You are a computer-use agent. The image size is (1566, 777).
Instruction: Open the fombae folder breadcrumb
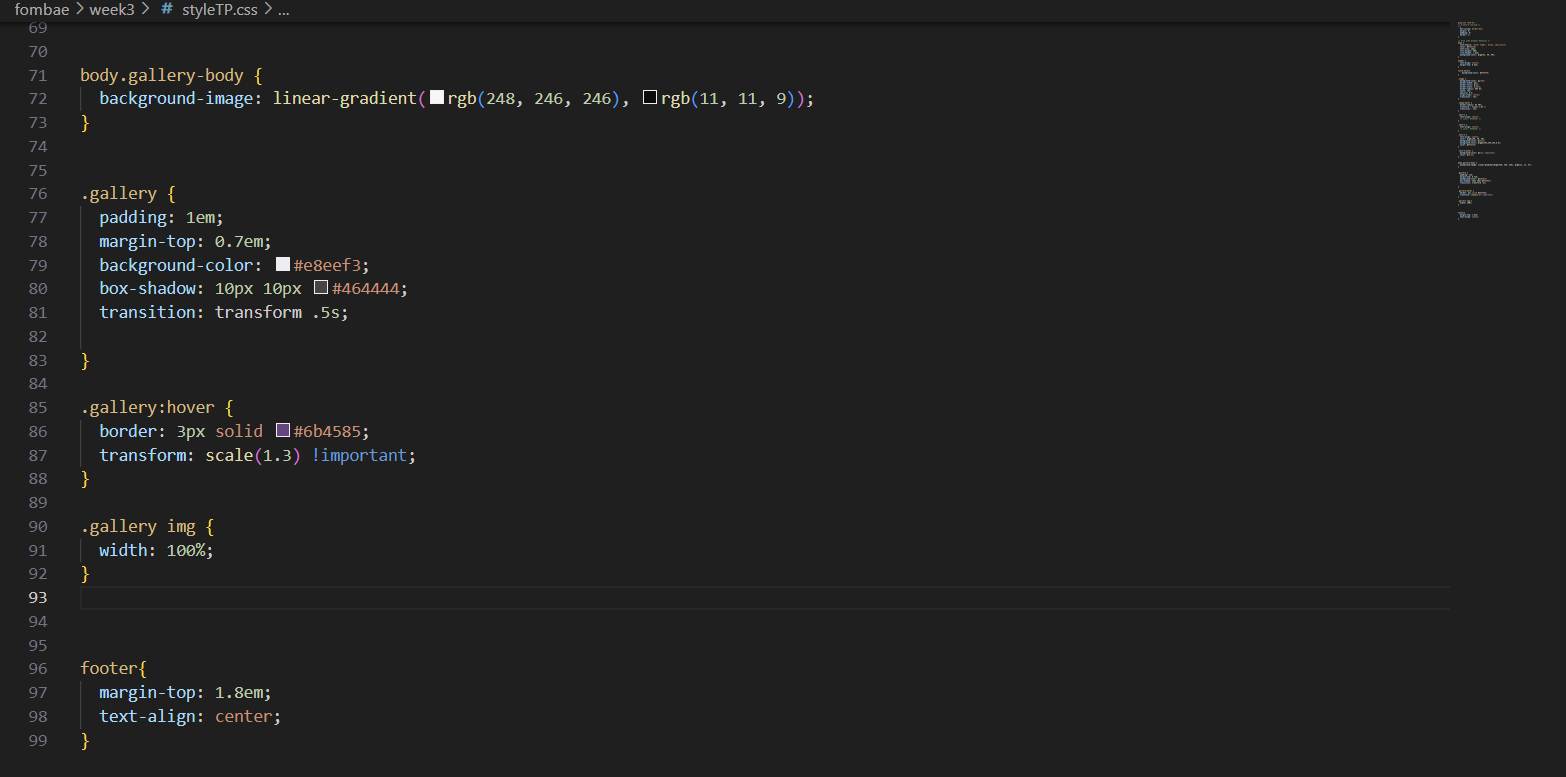coord(41,9)
